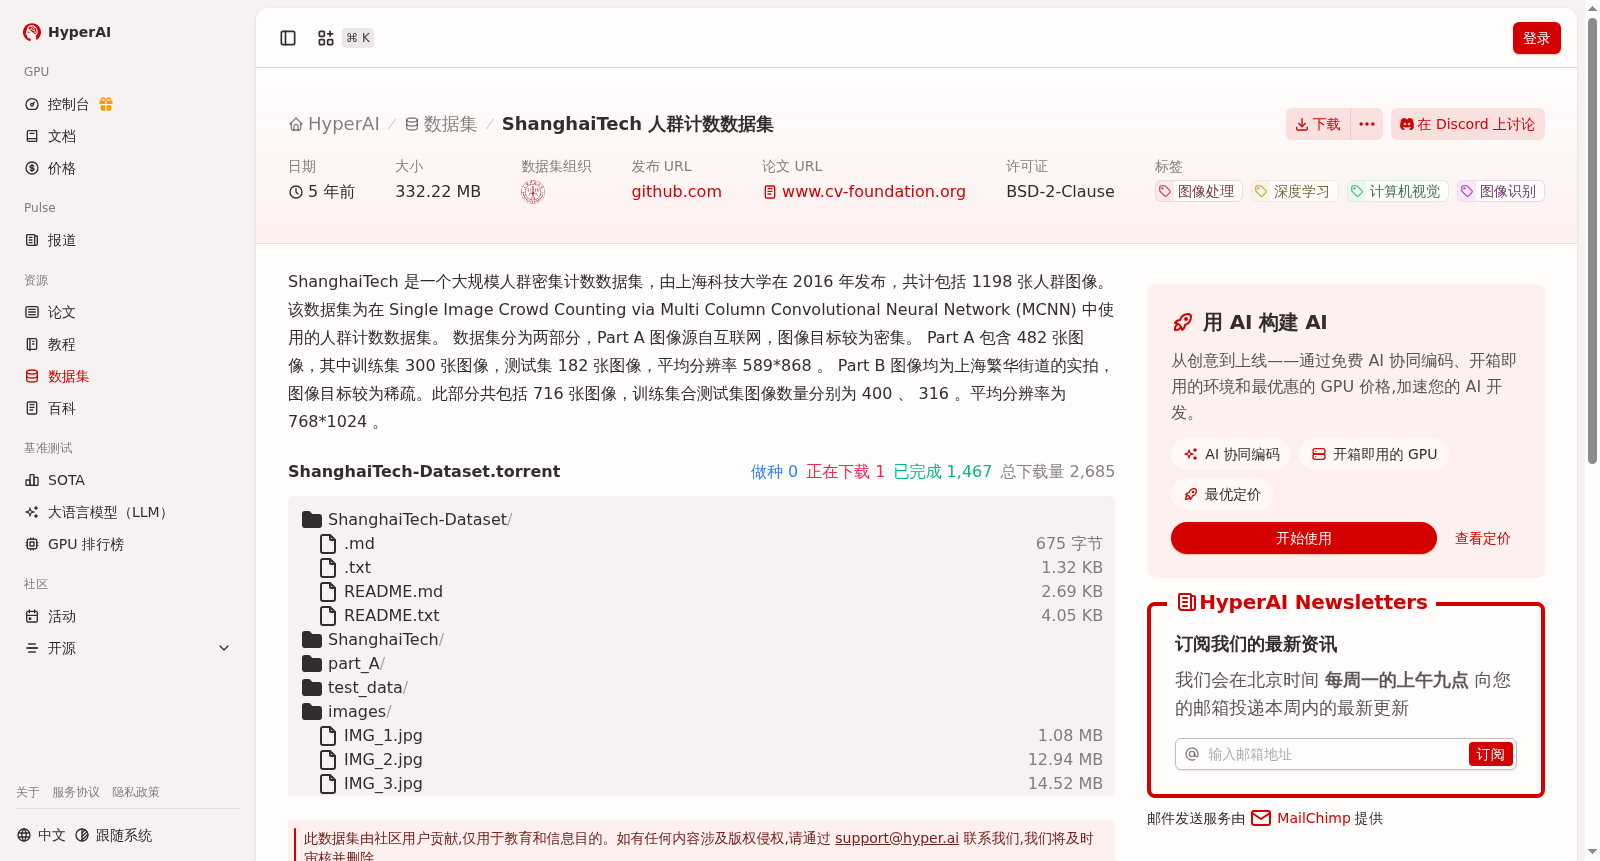Click the 下载 download button
The image size is (1600, 861).
(1318, 124)
